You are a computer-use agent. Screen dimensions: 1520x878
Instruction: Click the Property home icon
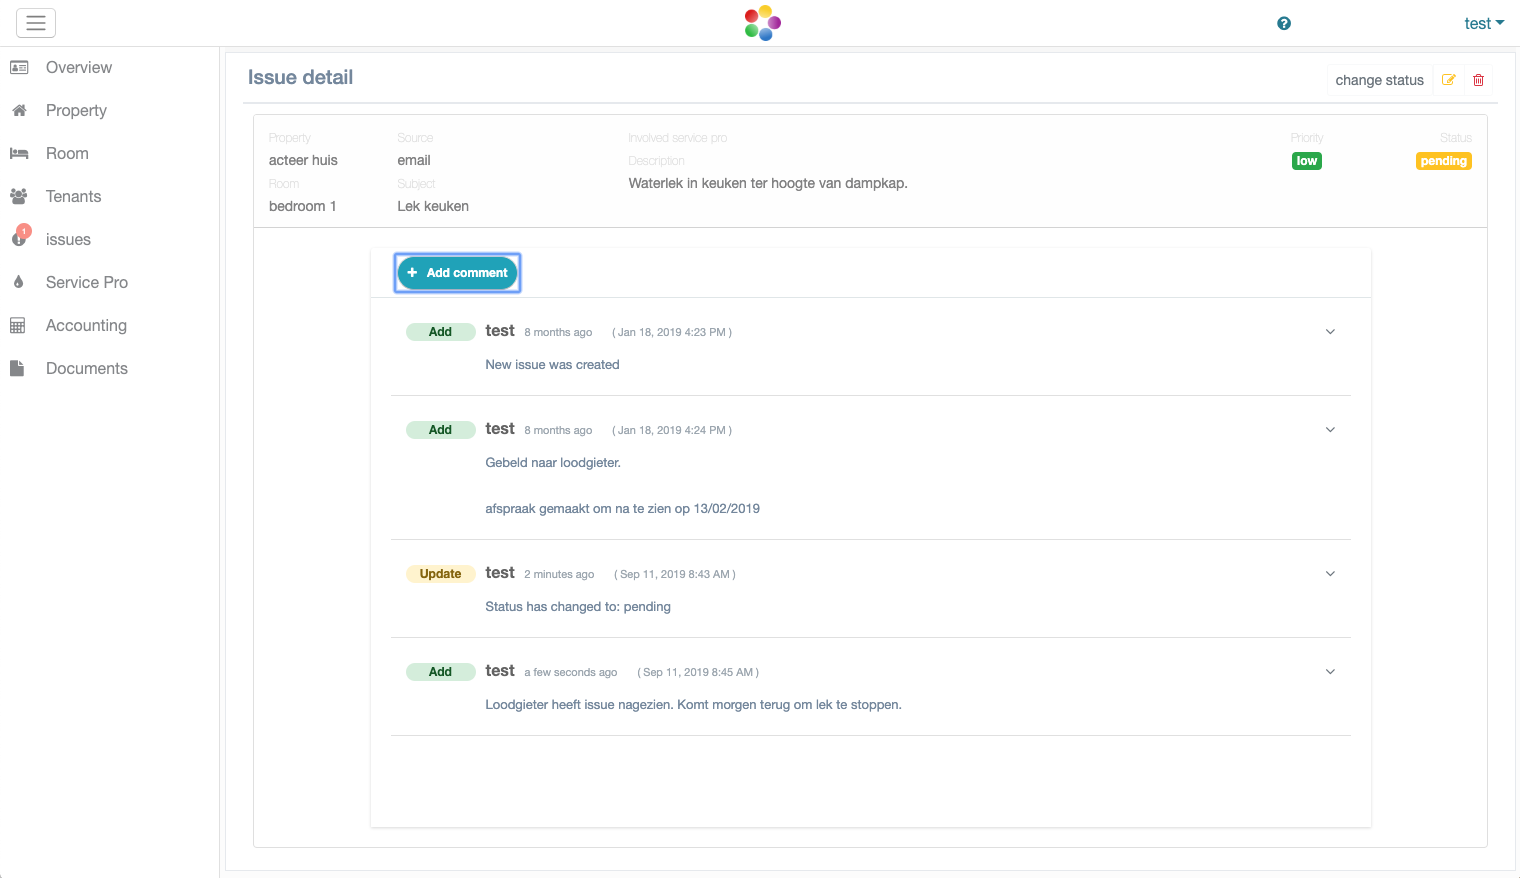point(19,111)
